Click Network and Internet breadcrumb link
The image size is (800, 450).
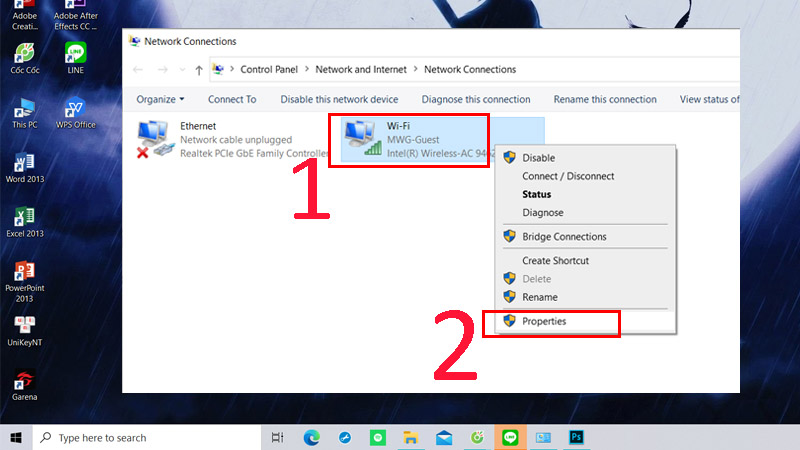[361, 69]
